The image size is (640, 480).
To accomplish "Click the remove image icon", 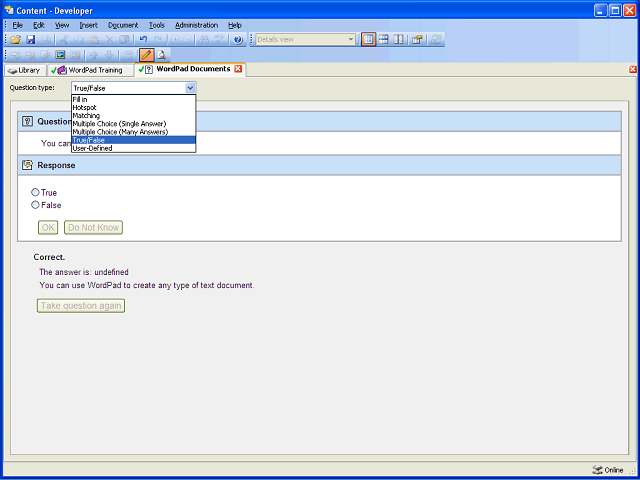I will click(x=76, y=55).
